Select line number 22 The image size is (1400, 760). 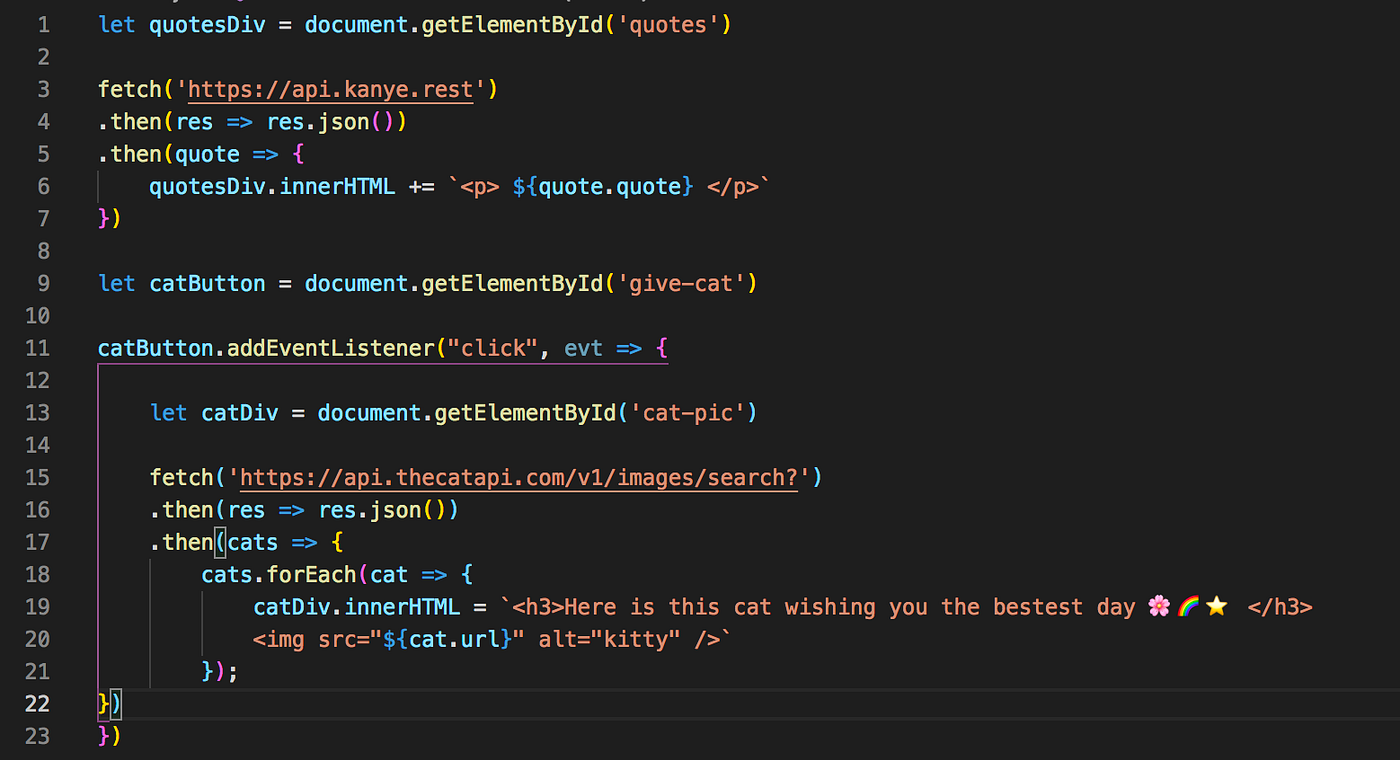pos(37,703)
